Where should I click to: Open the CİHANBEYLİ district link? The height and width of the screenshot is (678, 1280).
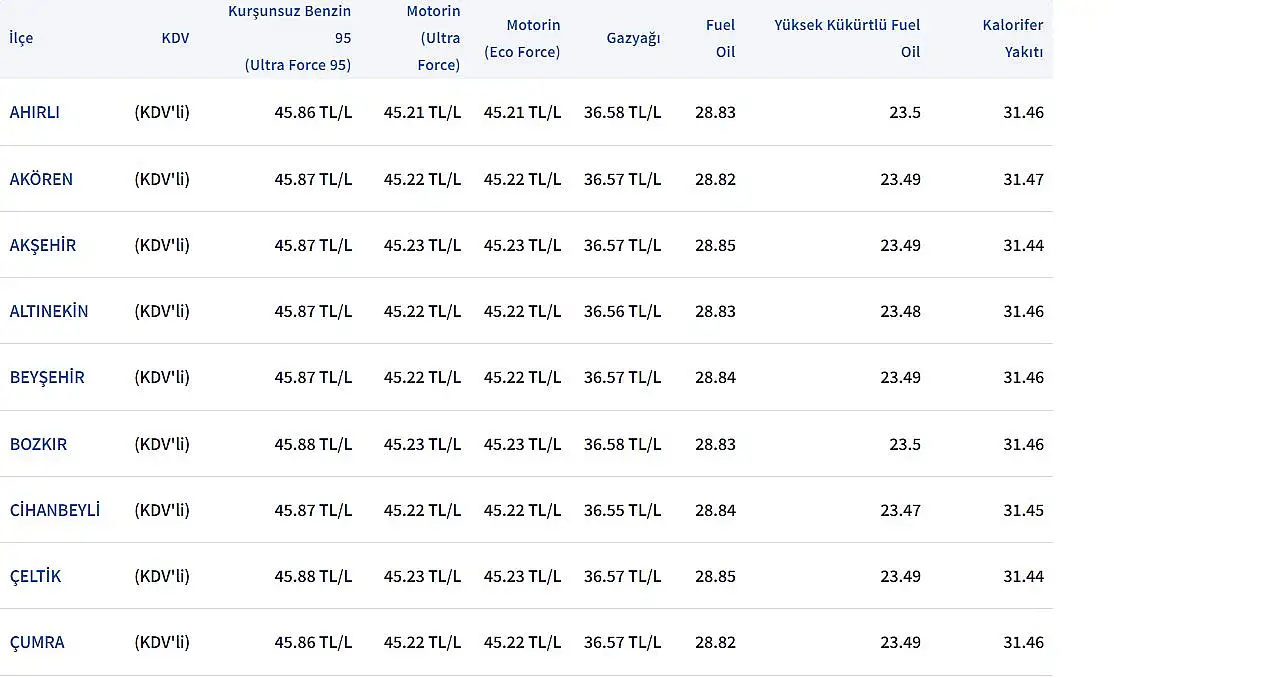[55, 510]
